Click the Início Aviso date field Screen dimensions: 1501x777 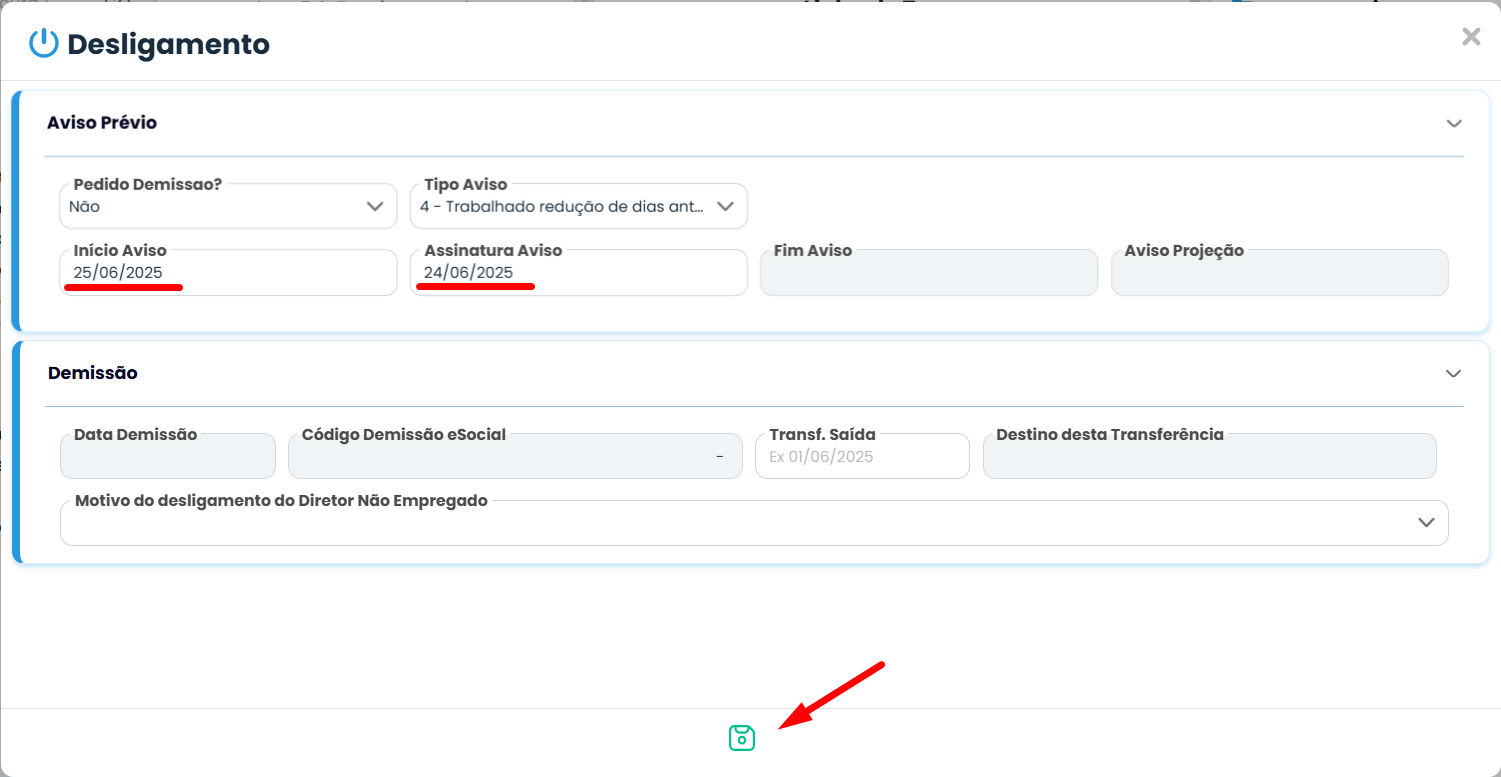[228, 272]
